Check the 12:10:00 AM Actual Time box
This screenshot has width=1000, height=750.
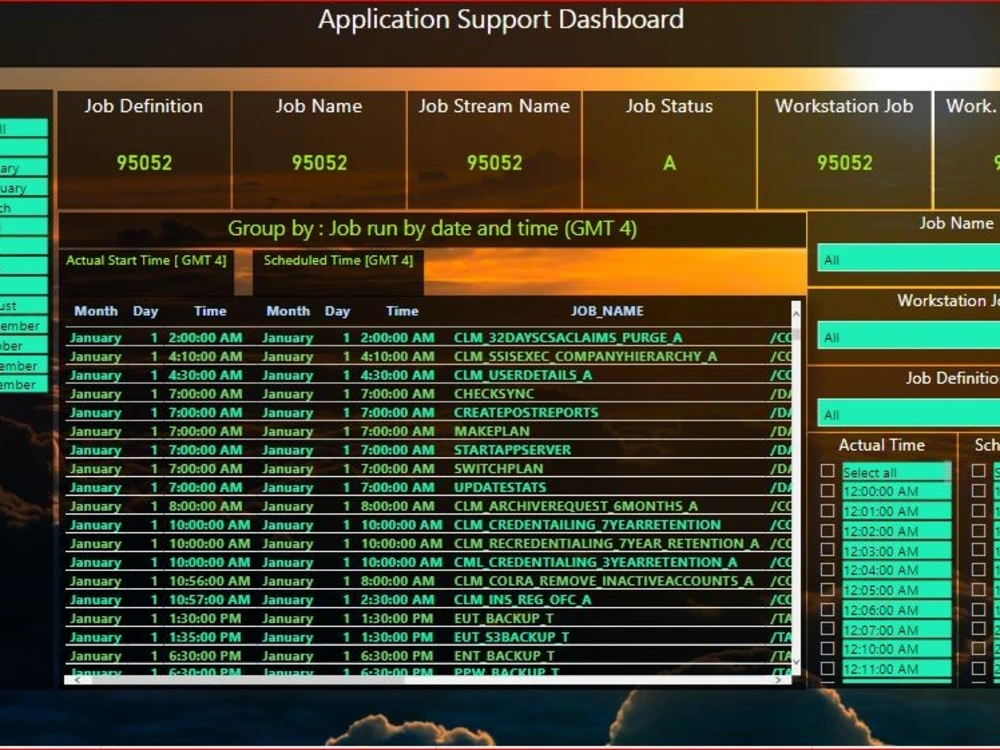click(828, 649)
